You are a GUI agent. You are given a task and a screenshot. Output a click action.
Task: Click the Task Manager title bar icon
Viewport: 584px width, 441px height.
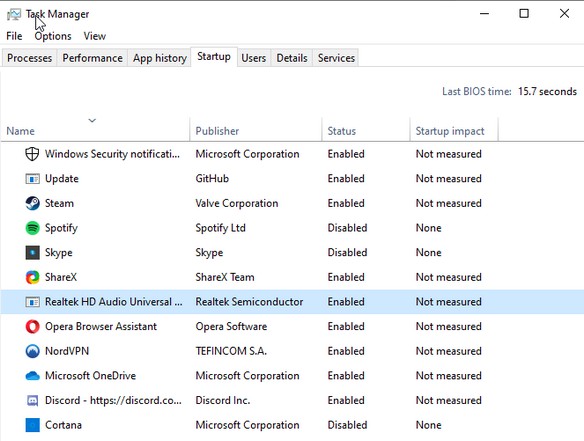point(14,14)
